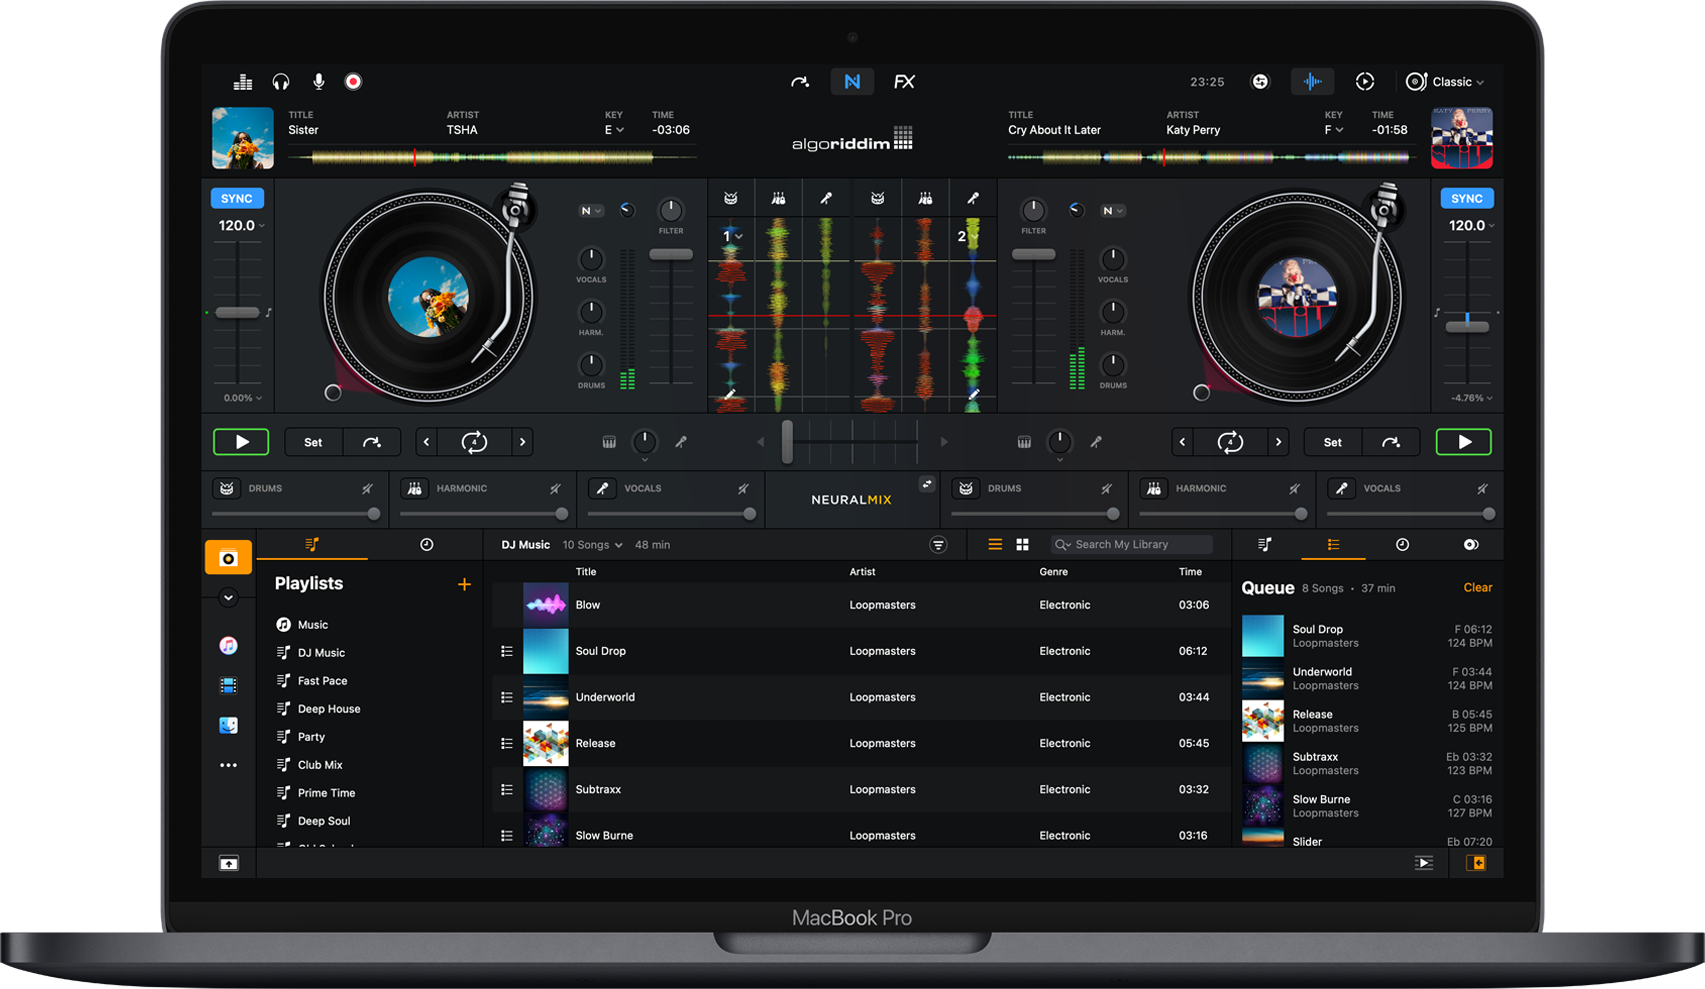Open the FX panel
This screenshot has height=989, width=1705.
(904, 82)
